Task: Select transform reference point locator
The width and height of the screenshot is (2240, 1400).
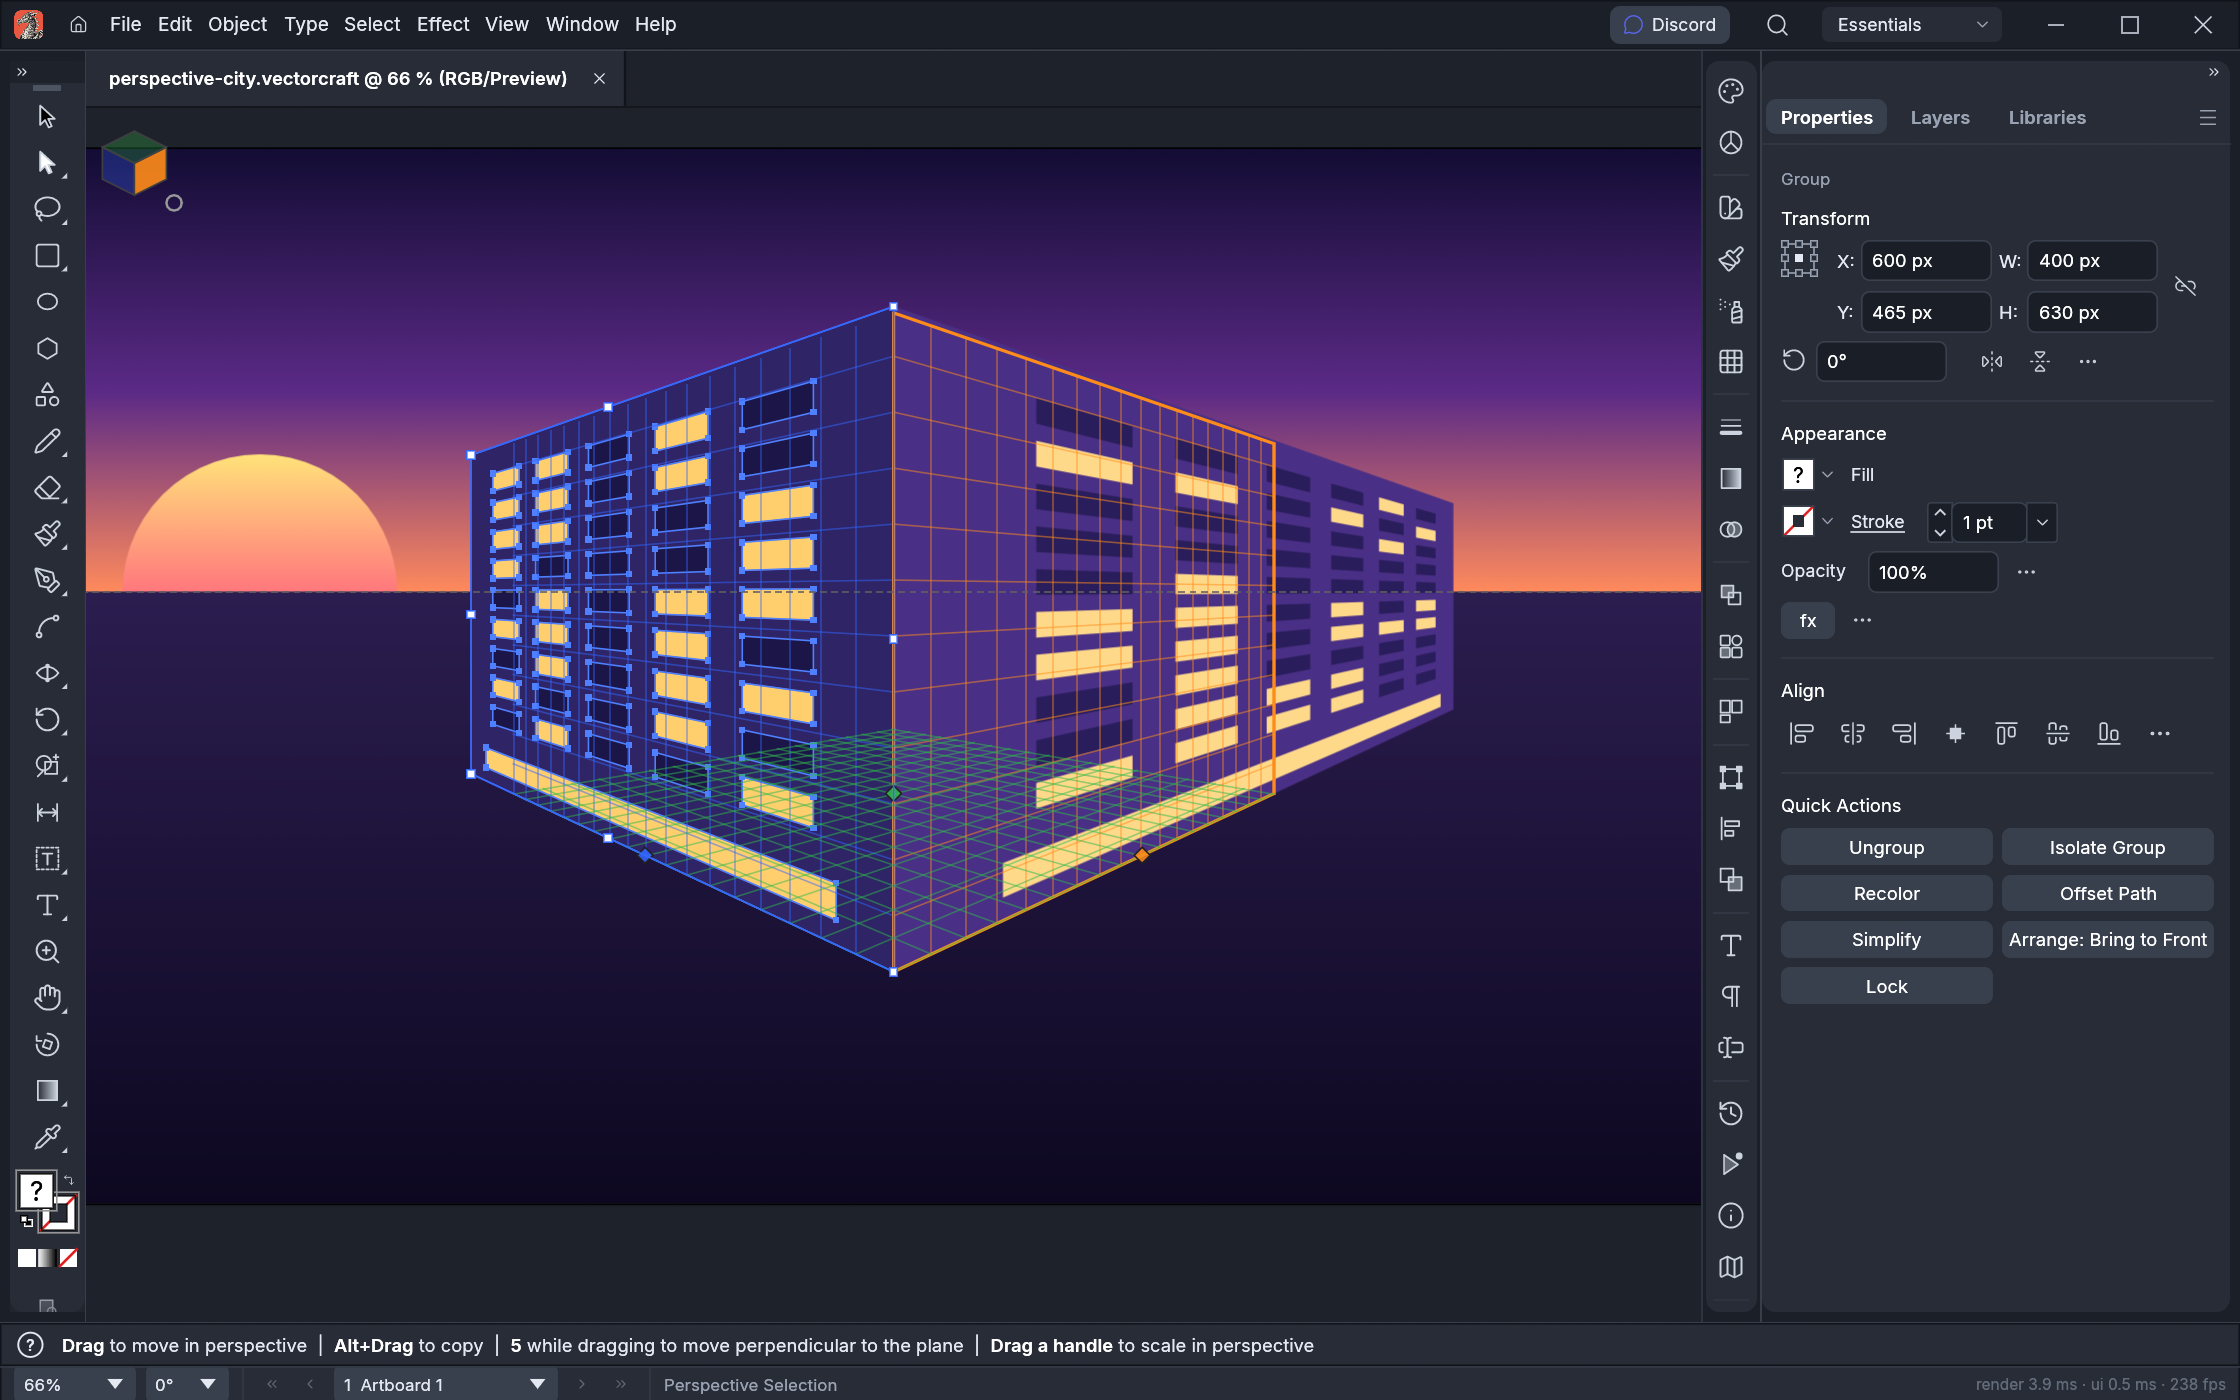Action: pos(1799,259)
